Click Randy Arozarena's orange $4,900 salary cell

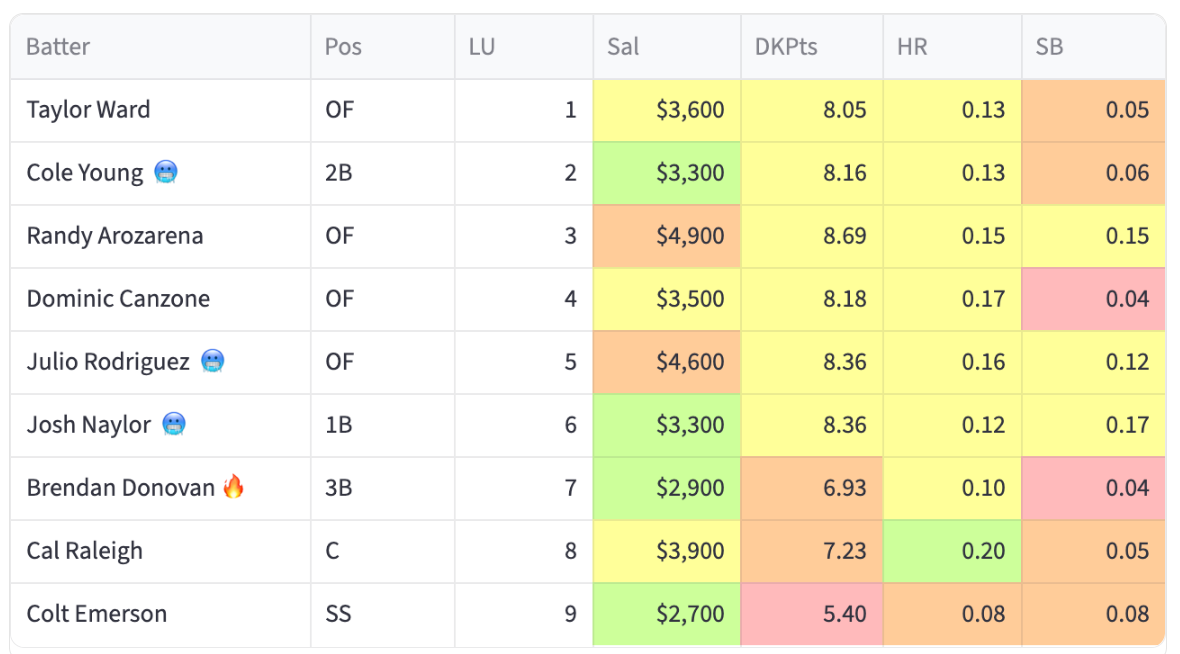pyautogui.click(x=667, y=236)
